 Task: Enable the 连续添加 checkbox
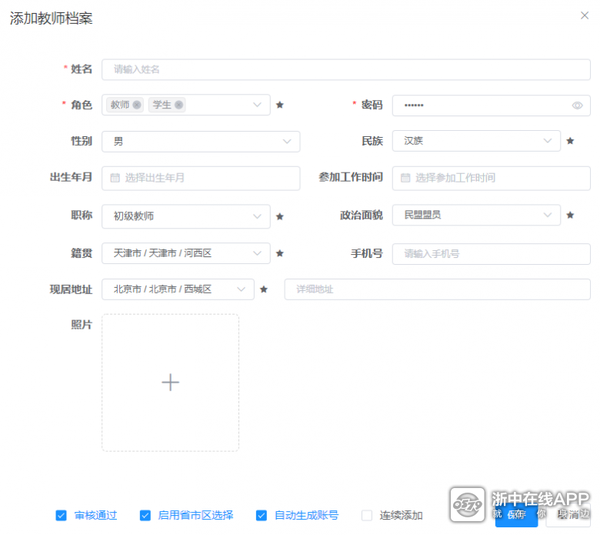[x=367, y=516]
